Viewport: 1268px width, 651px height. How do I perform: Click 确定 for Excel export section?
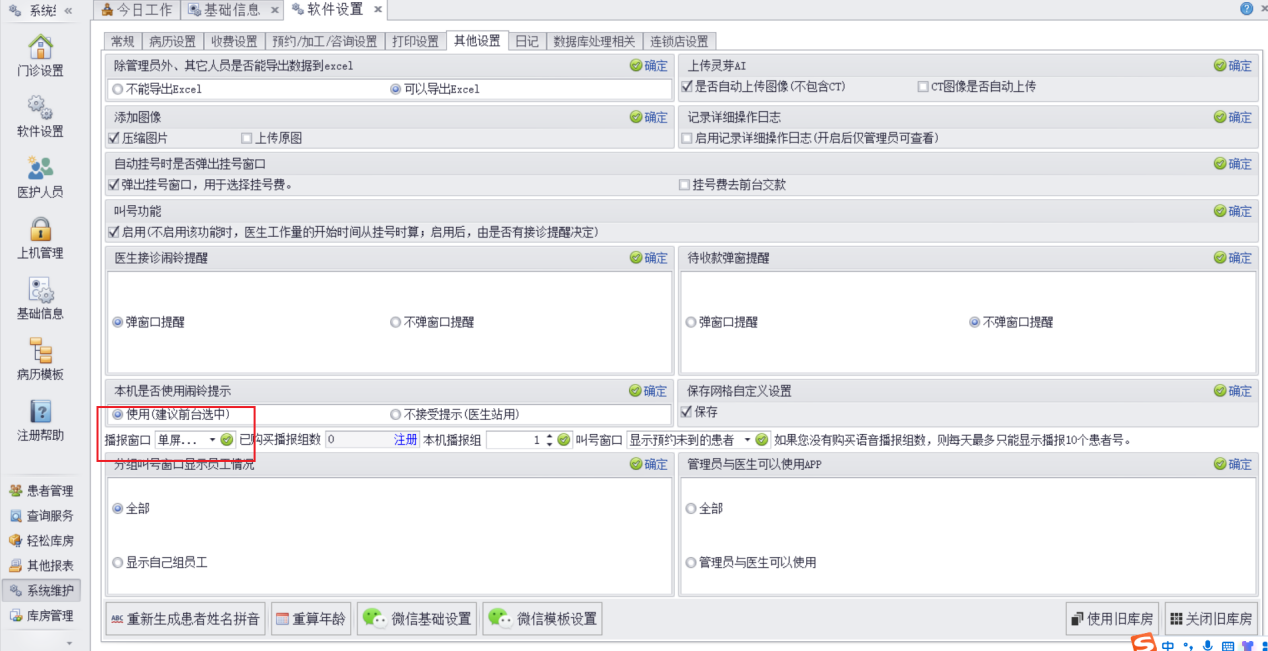coord(649,65)
